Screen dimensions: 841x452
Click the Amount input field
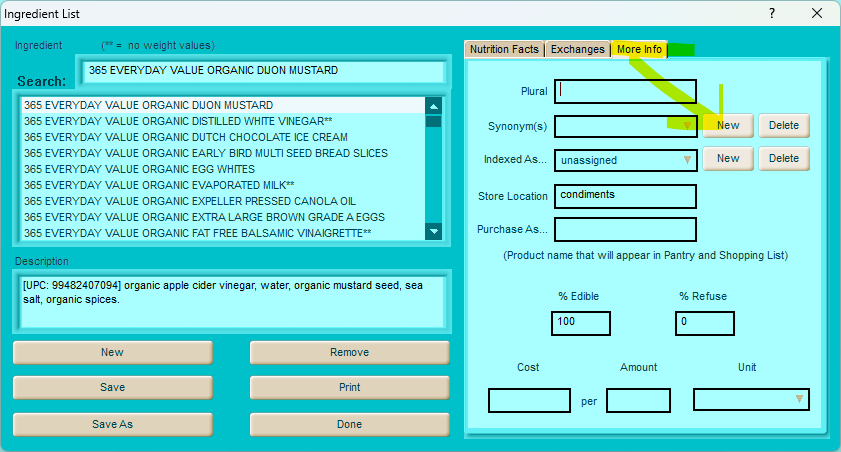click(x=638, y=401)
